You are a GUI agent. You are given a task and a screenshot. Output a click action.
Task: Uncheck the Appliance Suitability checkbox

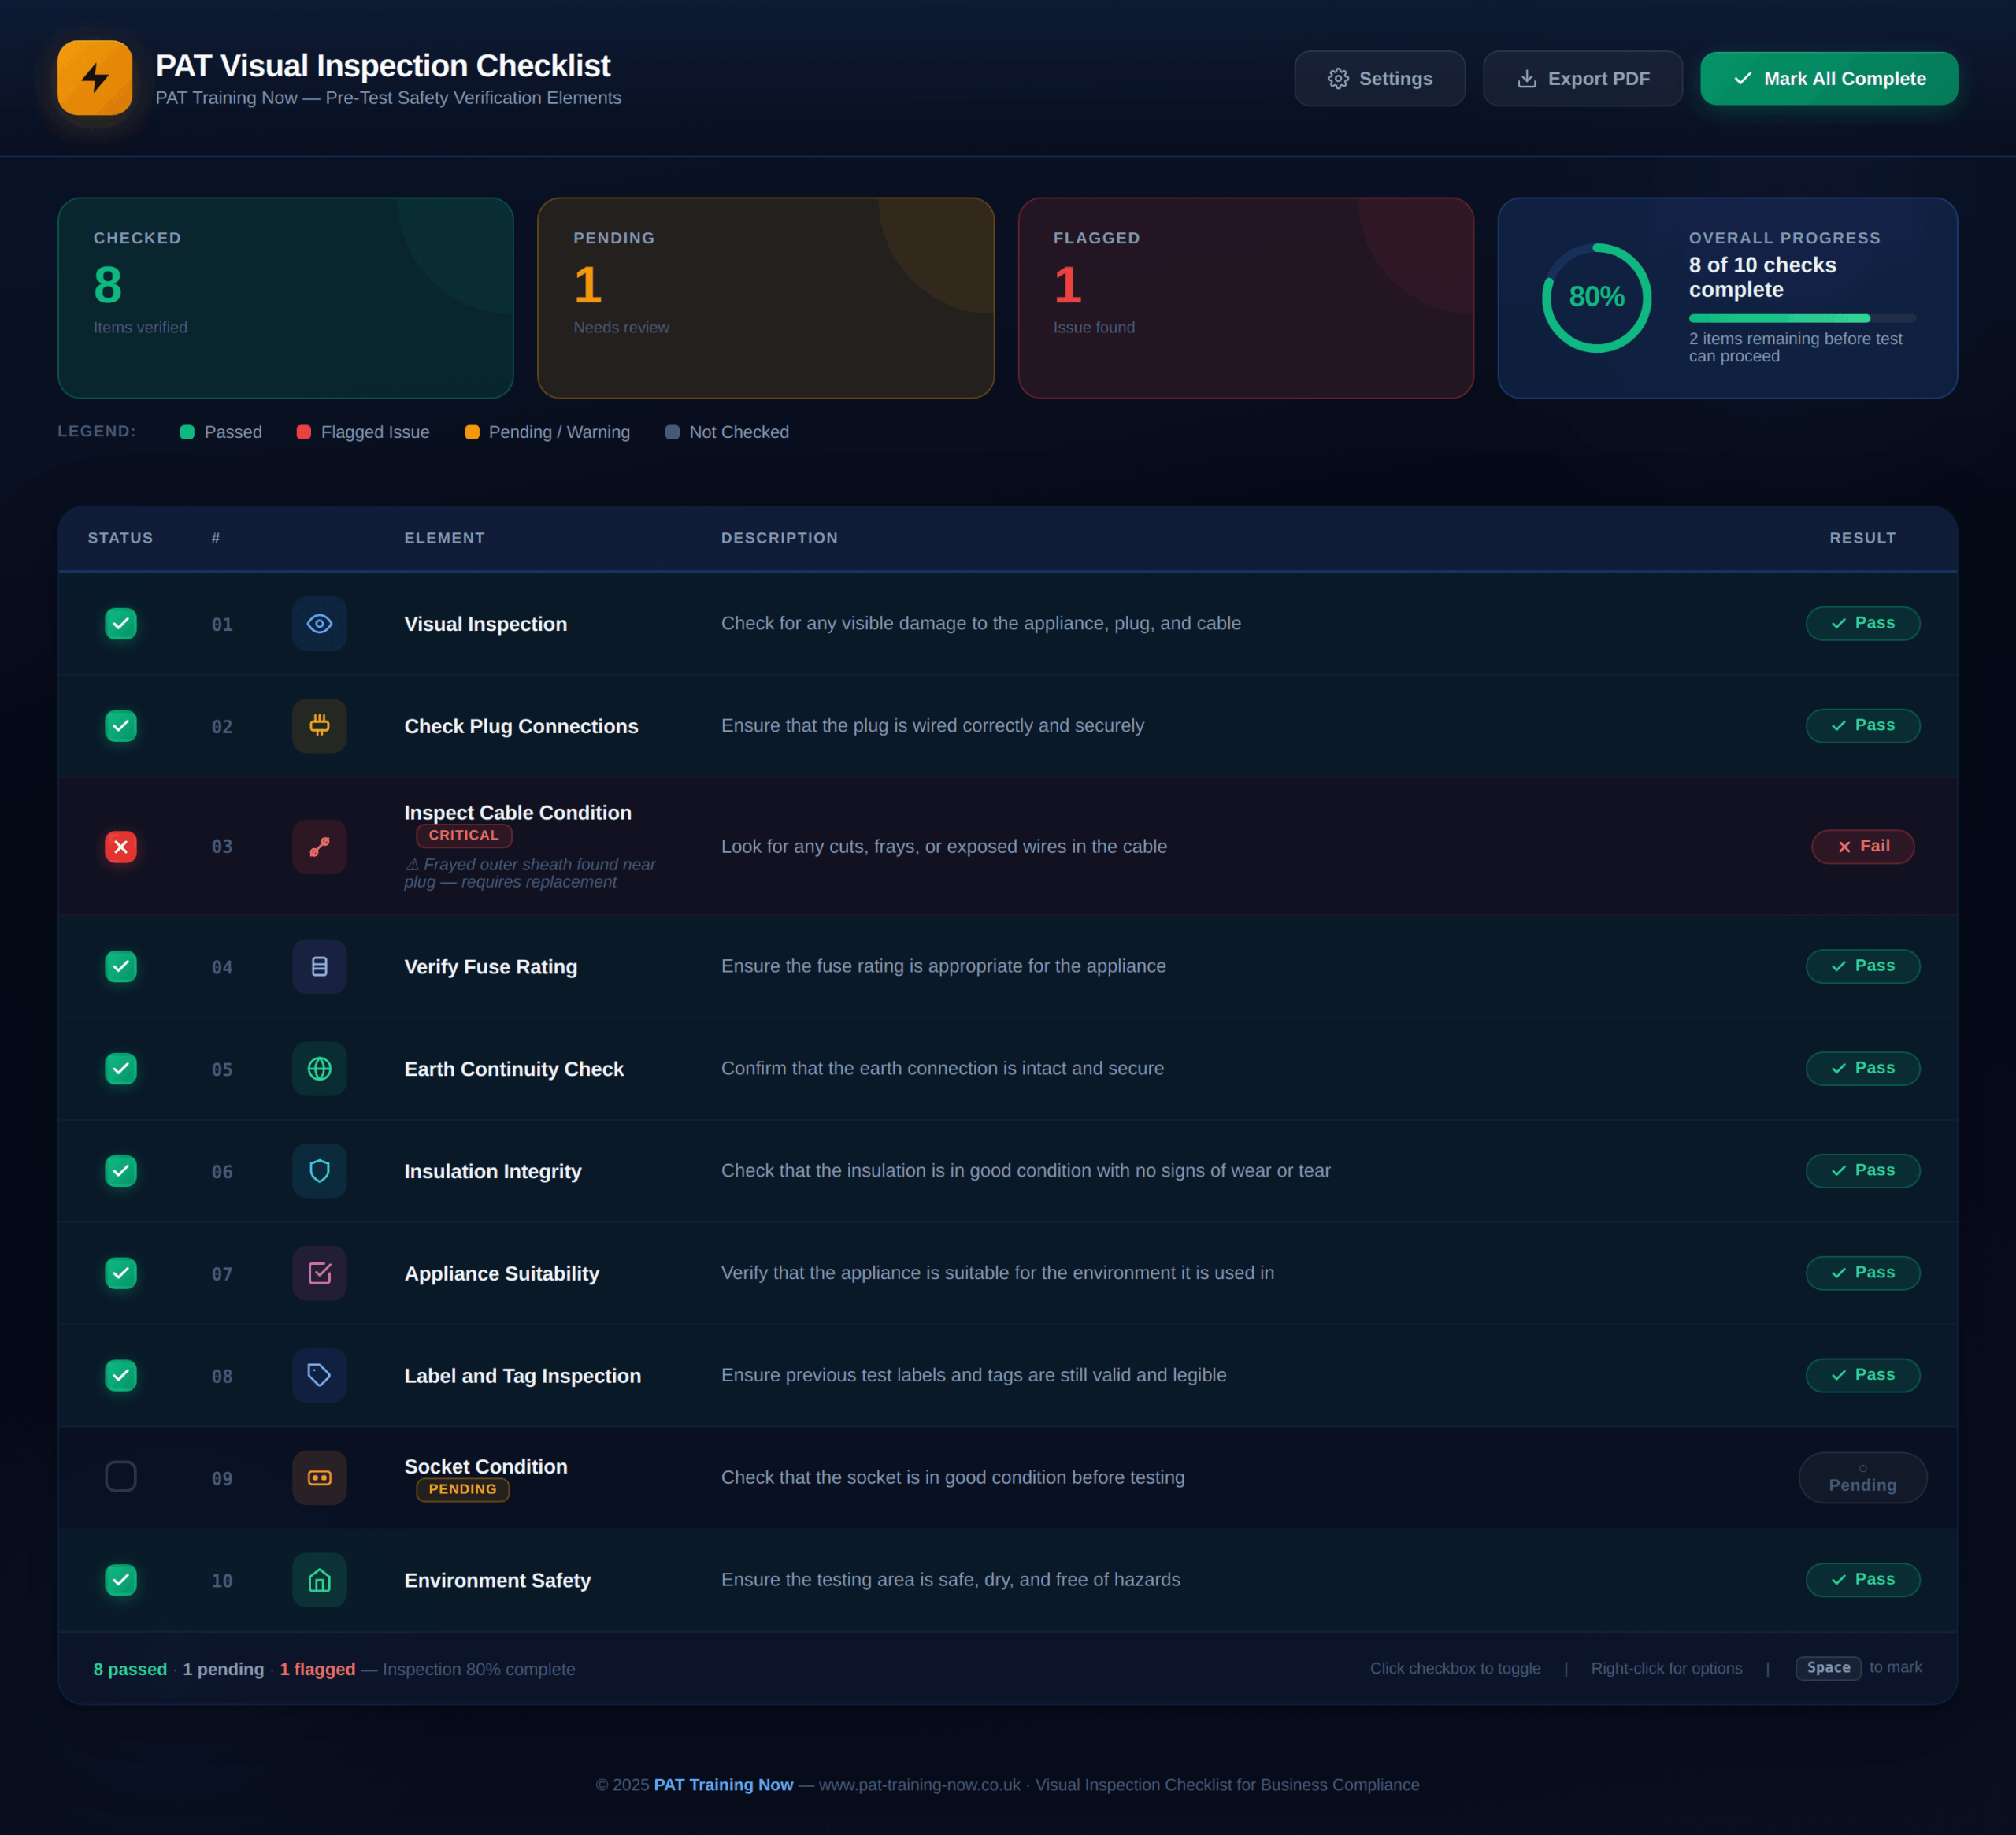click(x=121, y=1273)
